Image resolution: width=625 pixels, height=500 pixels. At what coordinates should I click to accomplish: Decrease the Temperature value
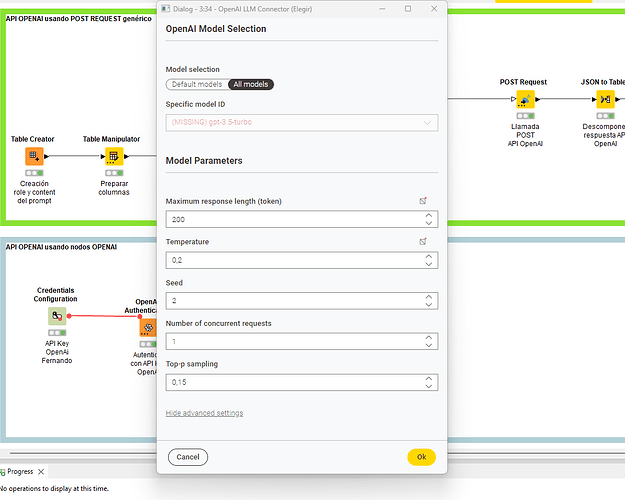(428, 264)
